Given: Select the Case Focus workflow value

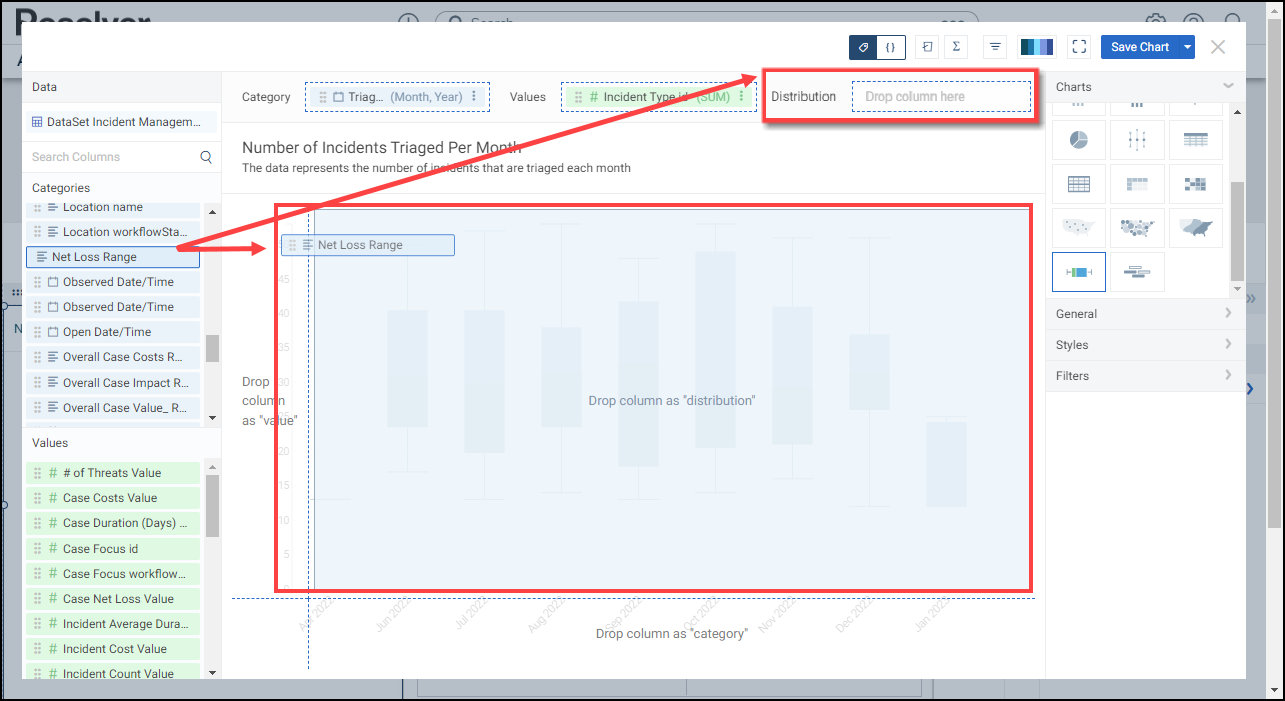Looking at the screenshot, I should tap(113, 574).
